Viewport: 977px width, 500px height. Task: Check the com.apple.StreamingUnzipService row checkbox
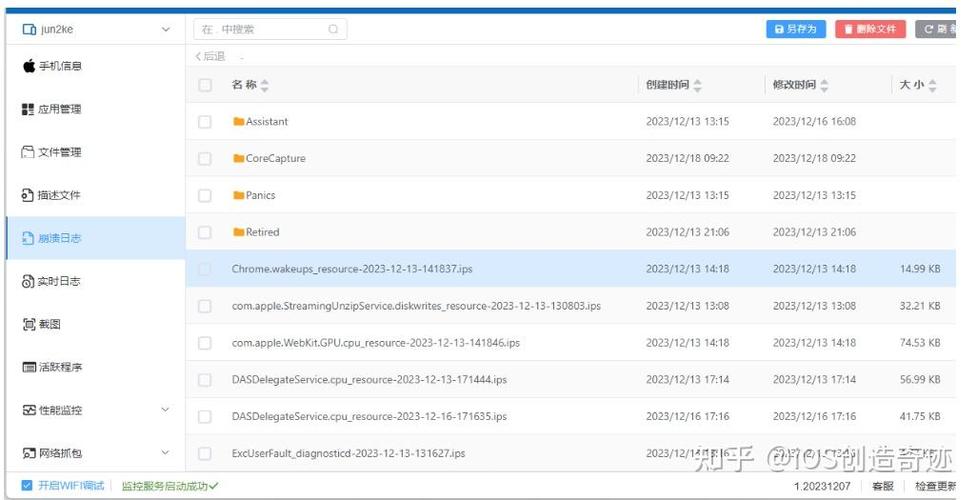205,306
